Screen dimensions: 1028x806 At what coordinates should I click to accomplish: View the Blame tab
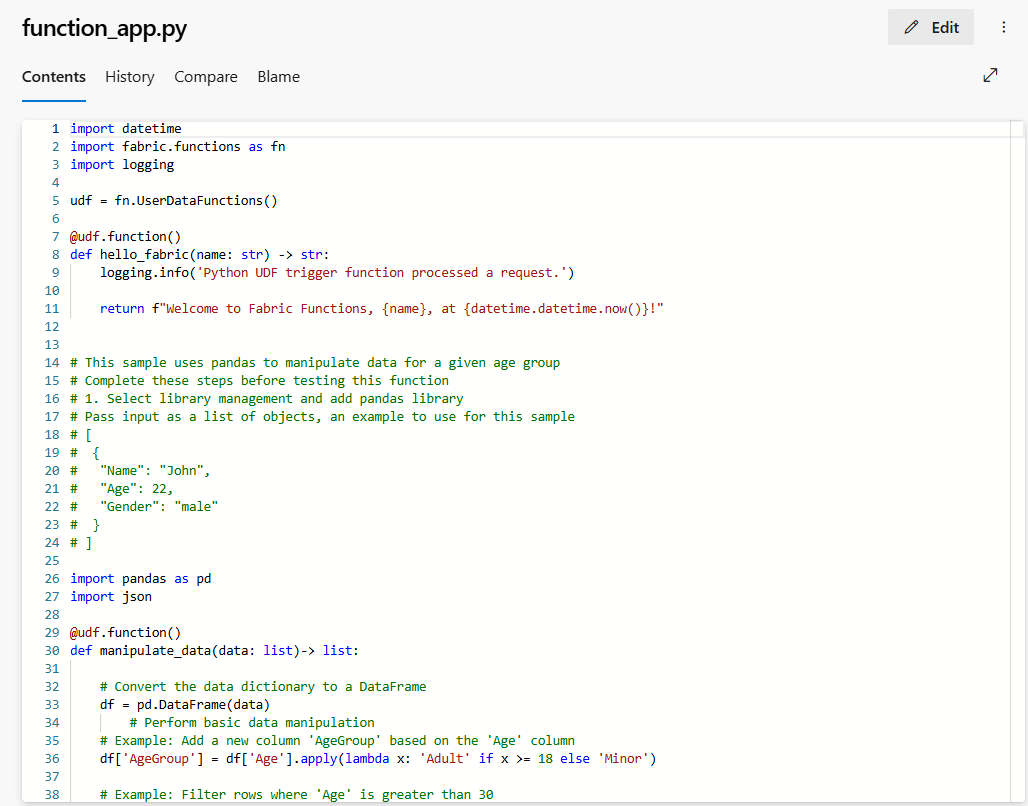click(278, 77)
